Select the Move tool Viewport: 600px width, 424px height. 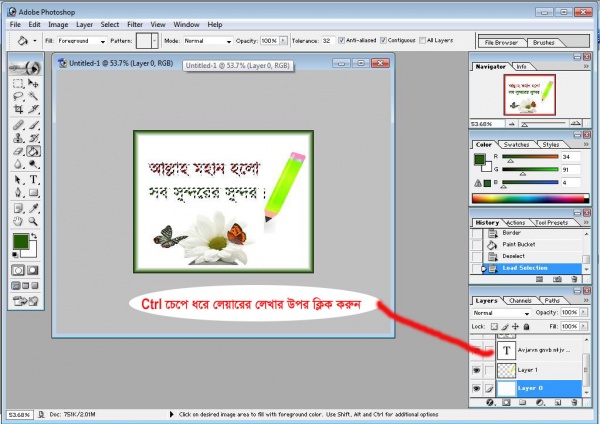coord(33,83)
